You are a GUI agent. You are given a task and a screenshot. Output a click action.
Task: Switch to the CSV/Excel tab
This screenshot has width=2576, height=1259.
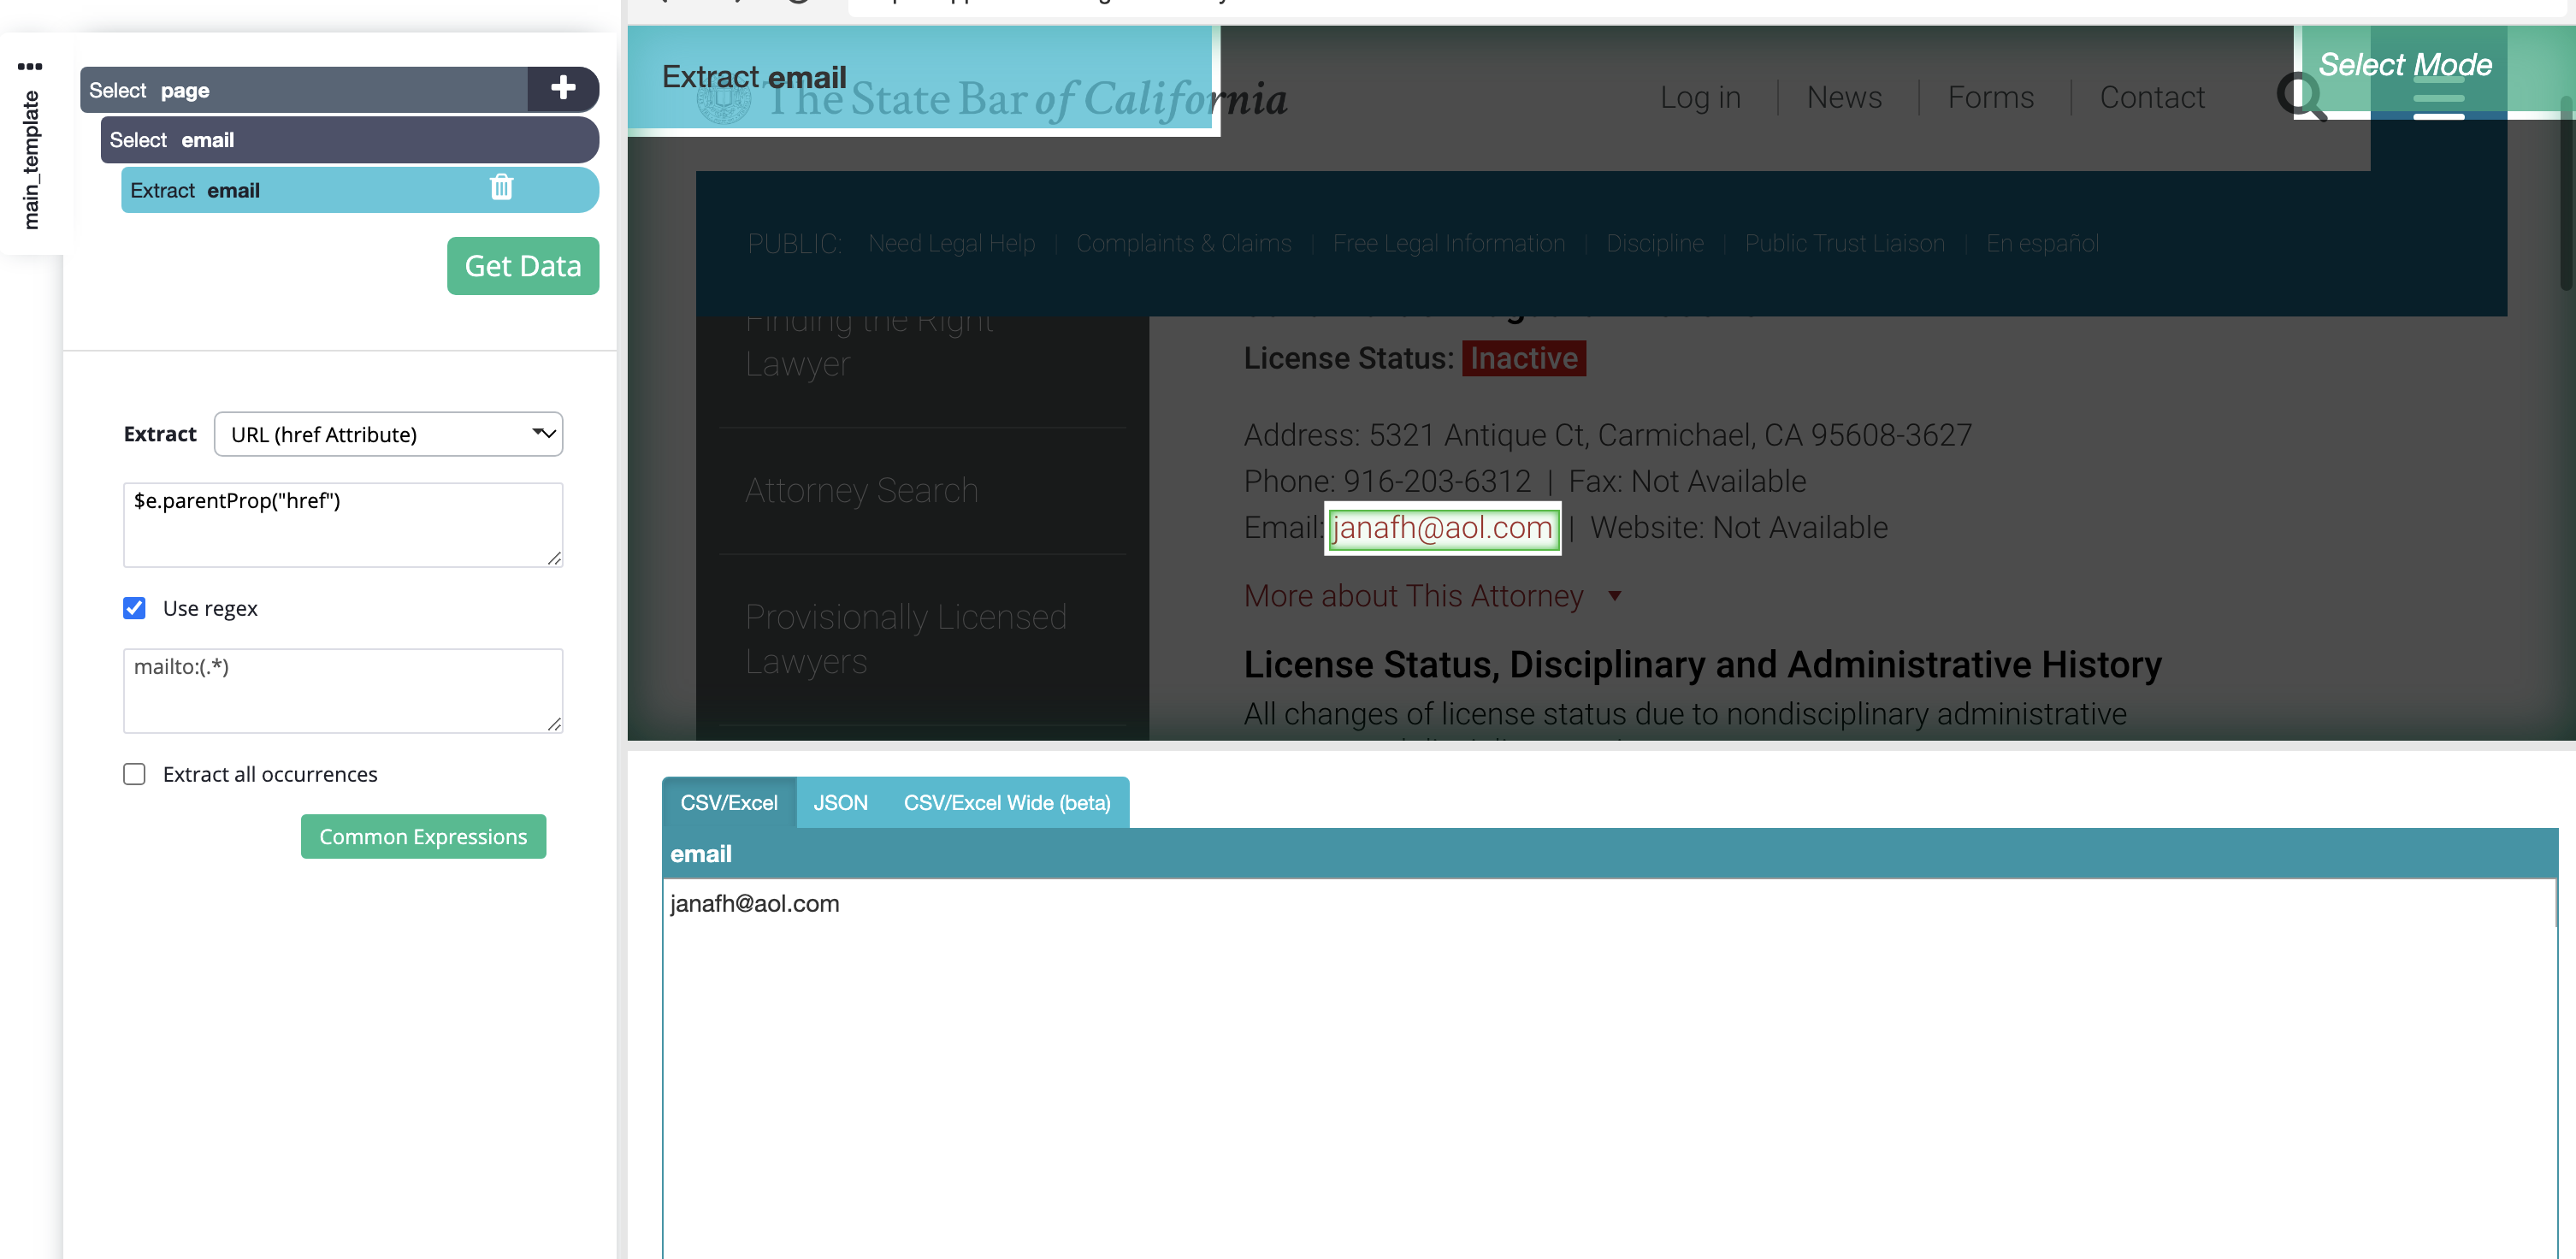tap(729, 802)
